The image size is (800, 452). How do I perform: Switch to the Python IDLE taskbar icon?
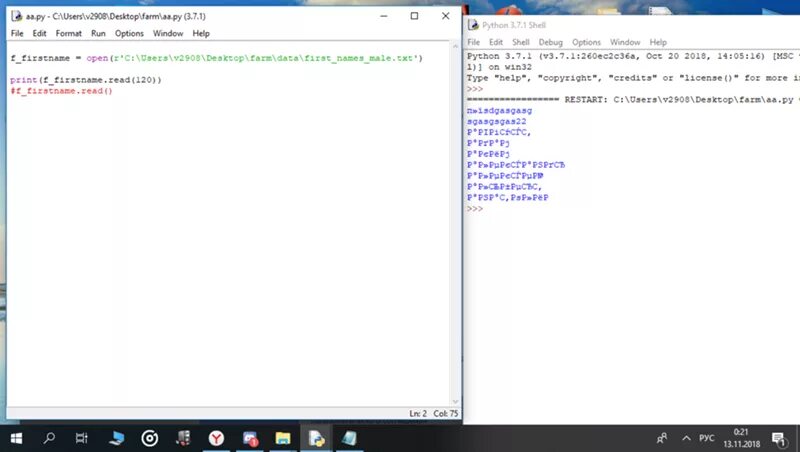click(316, 438)
